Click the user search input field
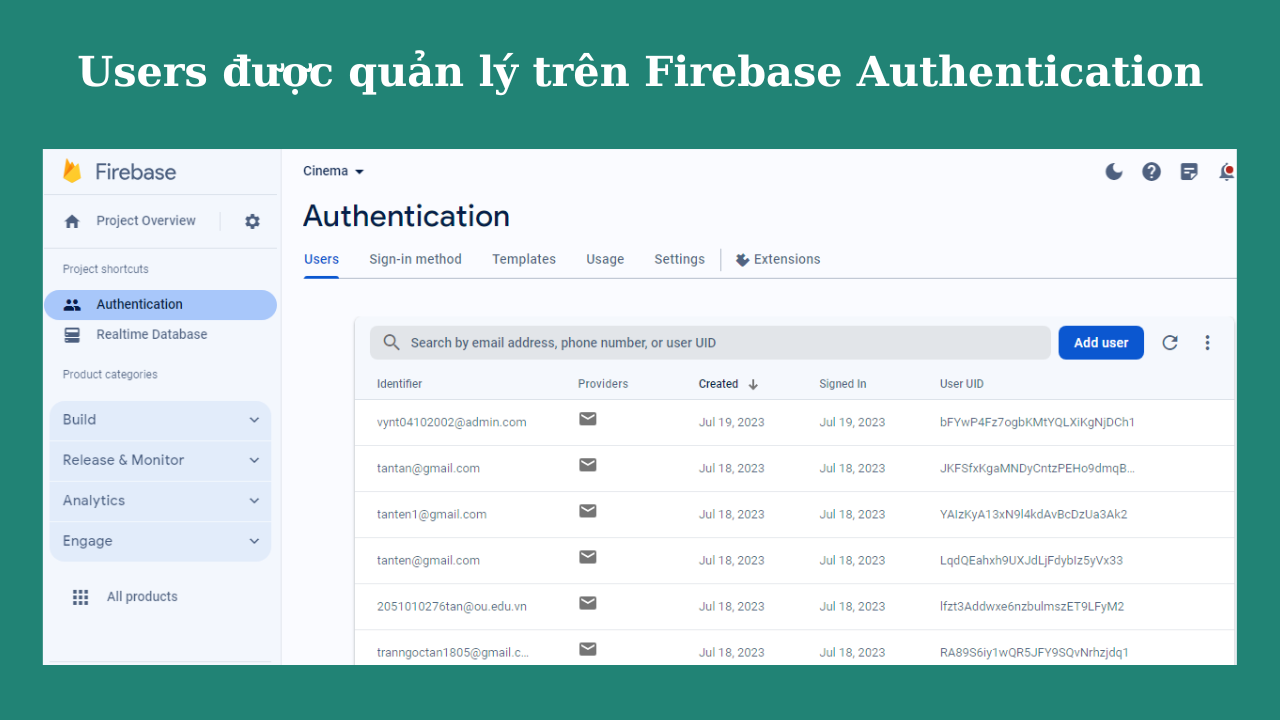The height and width of the screenshot is (720, 1280). pos(710,343)
